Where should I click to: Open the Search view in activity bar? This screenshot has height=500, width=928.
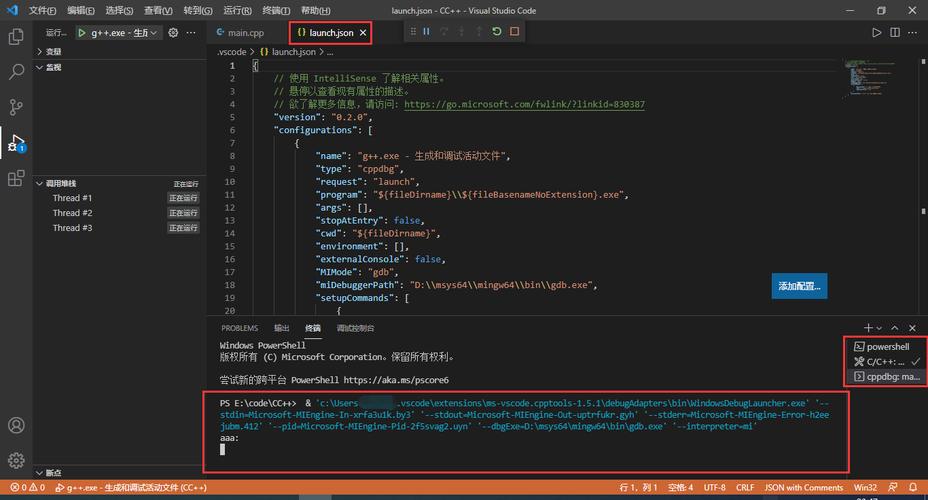coord(16,72)
